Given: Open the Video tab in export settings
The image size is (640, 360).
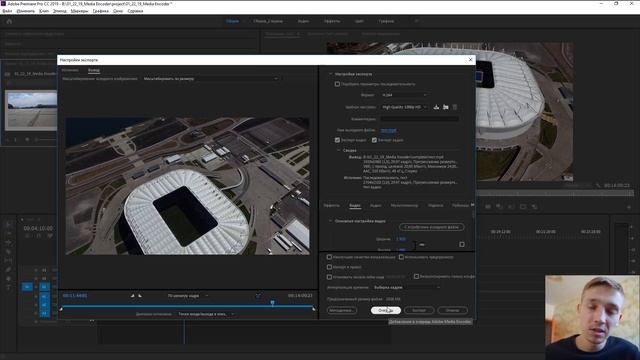Looking at the screenshot, I should (355, 205).
